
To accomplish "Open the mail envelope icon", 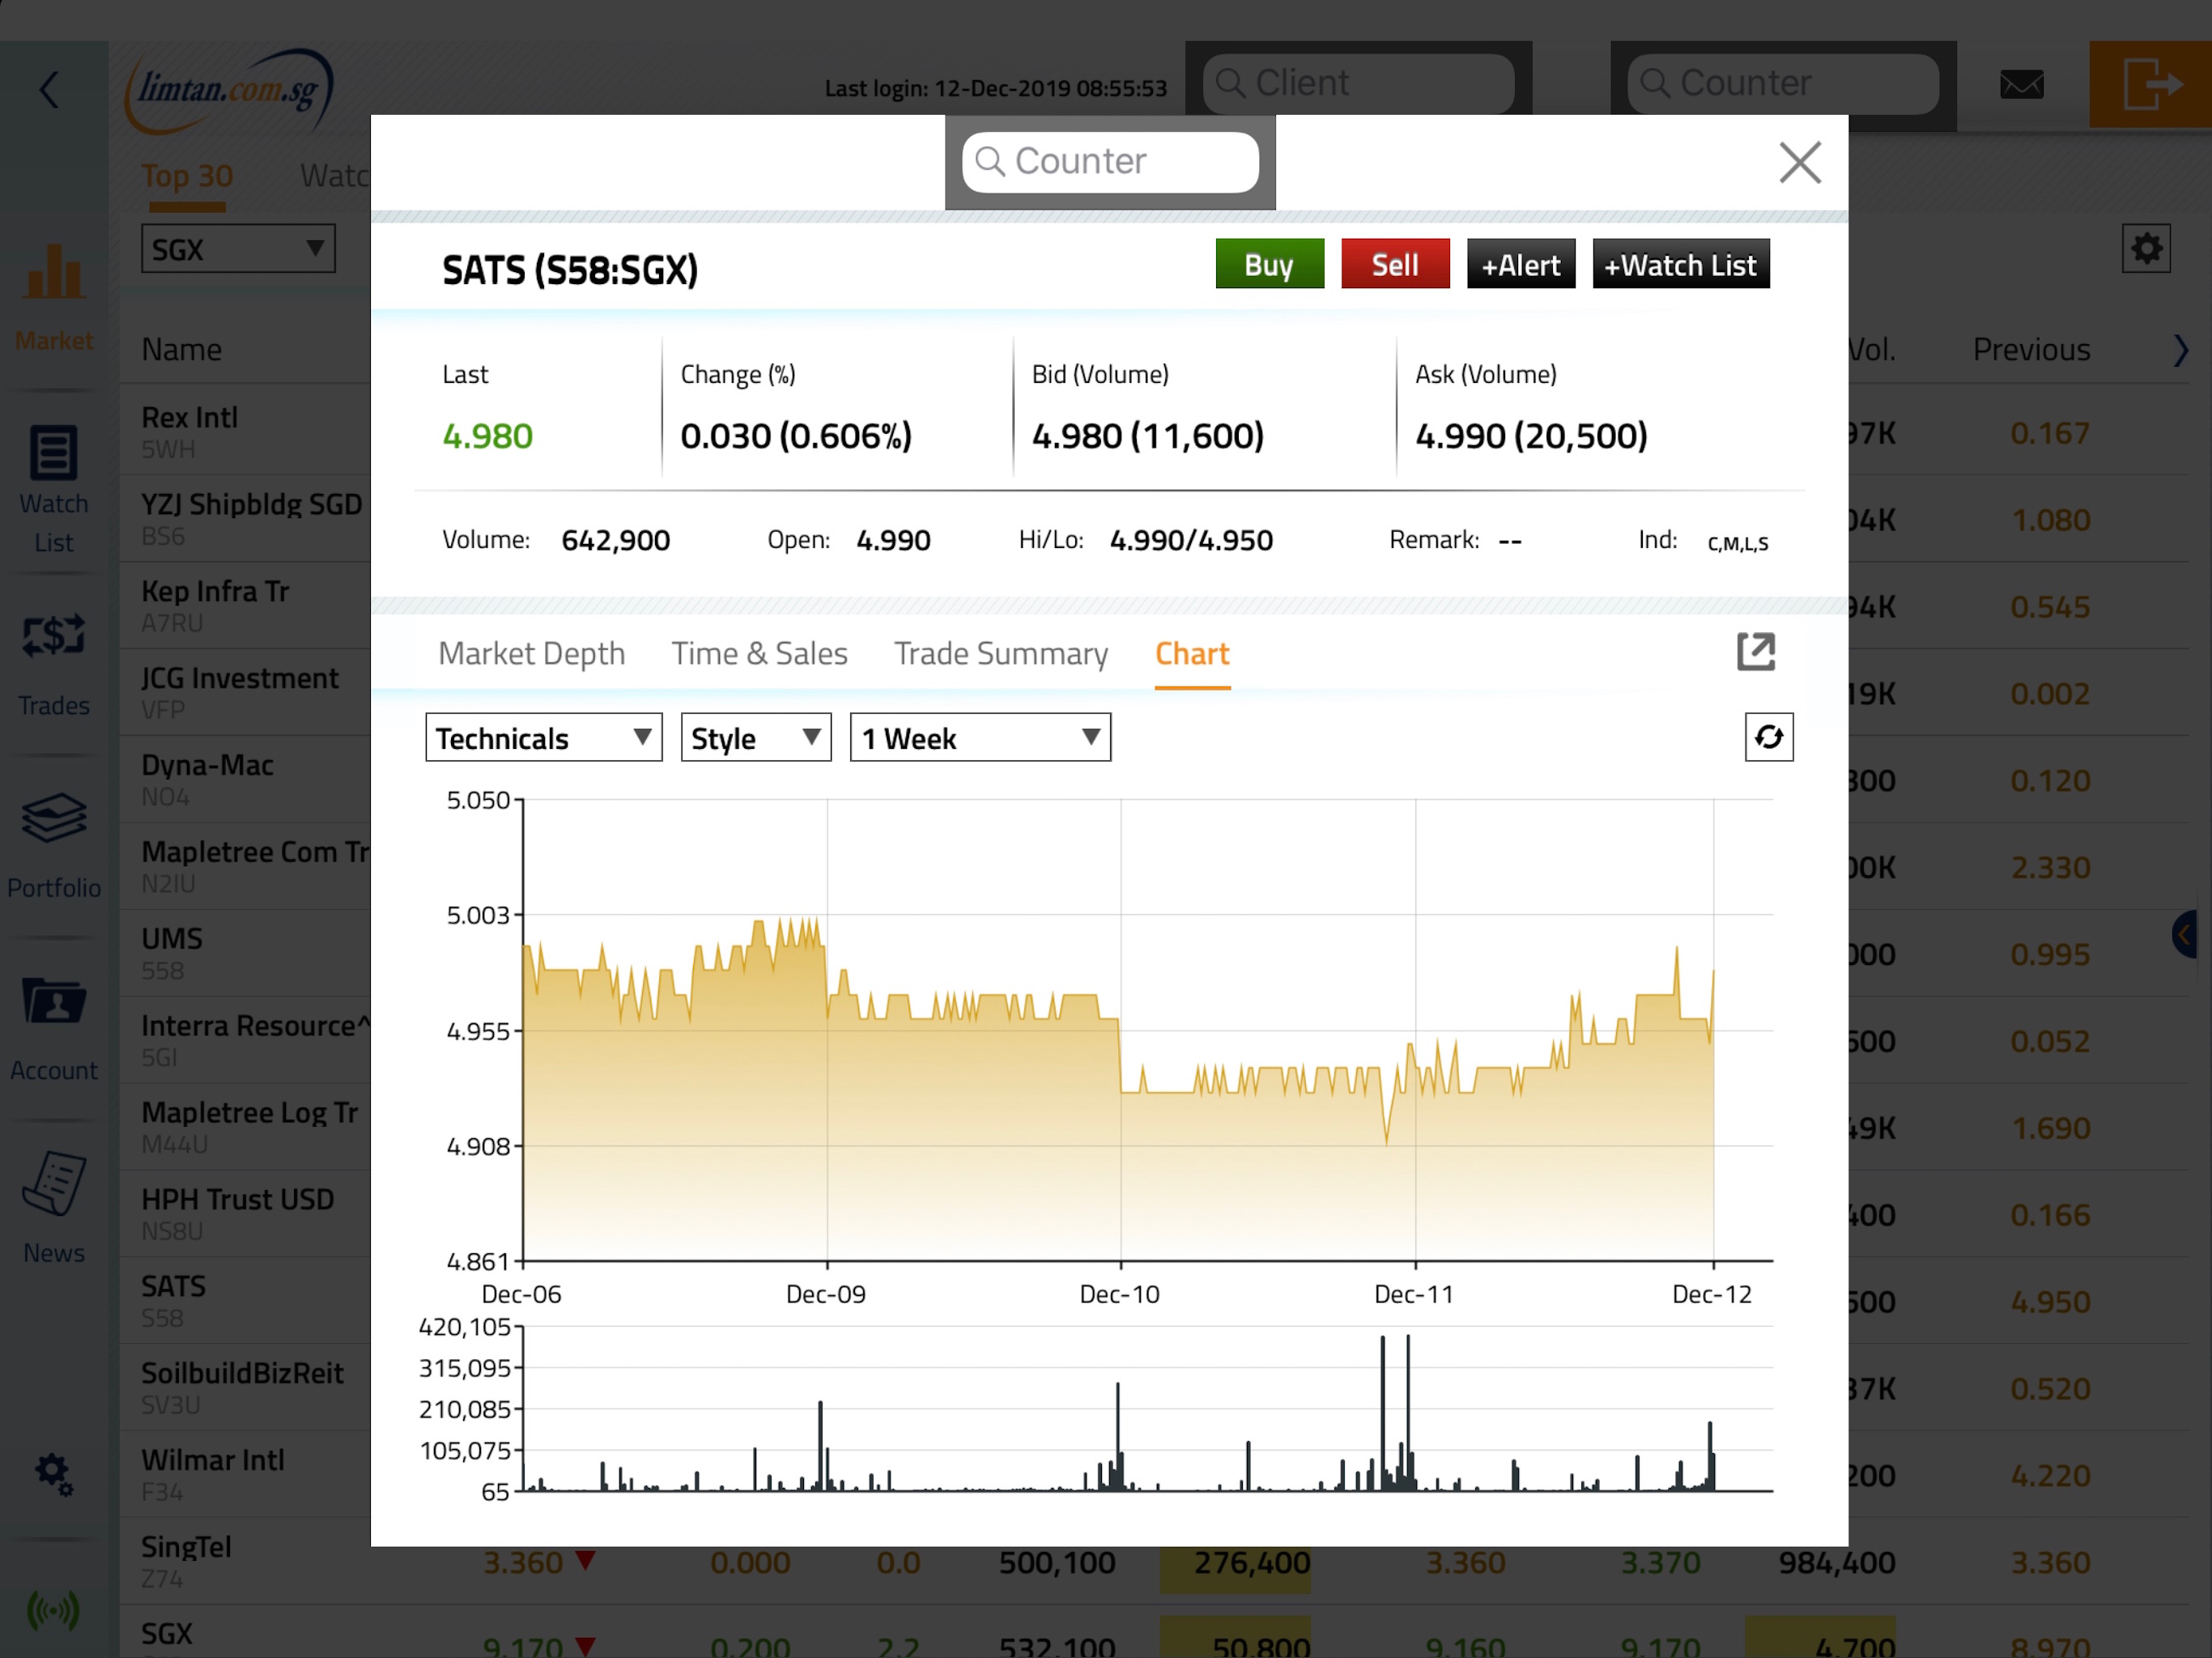I will [2021, 84].
